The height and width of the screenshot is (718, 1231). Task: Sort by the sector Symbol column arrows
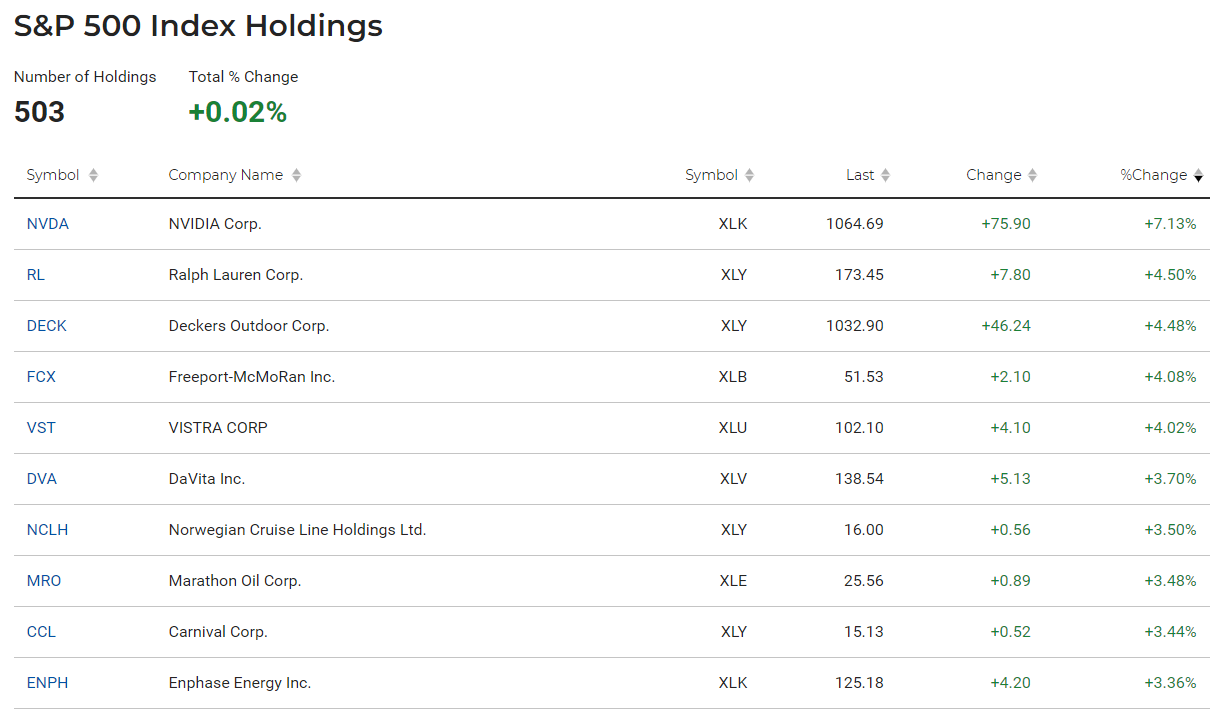[750, 175]
